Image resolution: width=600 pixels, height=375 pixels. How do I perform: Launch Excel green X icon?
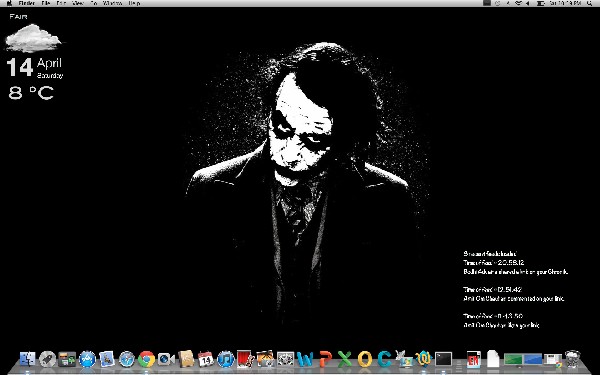(x=344, y=359)
